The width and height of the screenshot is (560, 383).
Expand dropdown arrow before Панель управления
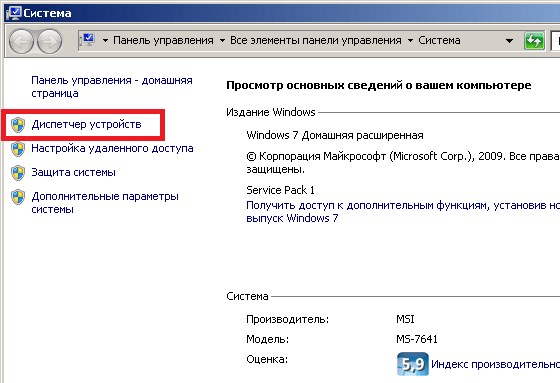coord(105,41)
